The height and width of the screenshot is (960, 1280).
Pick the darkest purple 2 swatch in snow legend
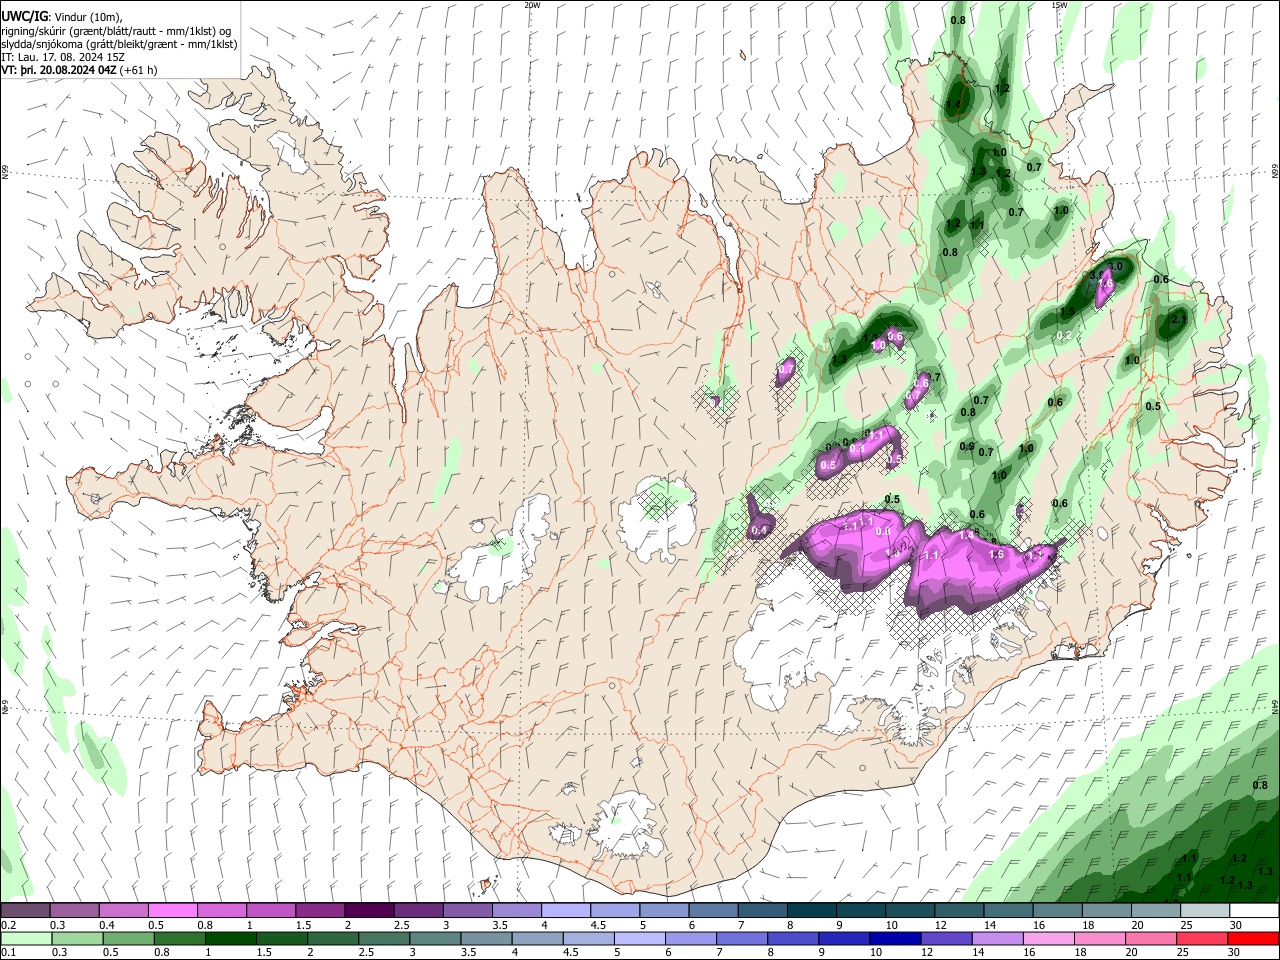(369, 911)
